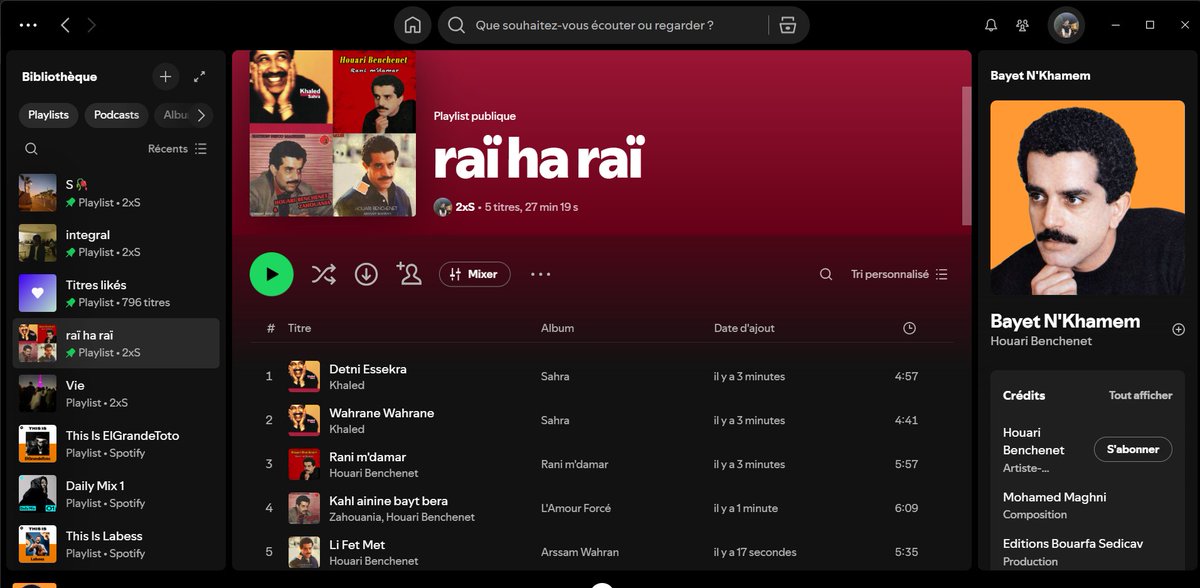The height and width of the screenshot is (588, 1200).
Task: Toggle shuffle for the playlist
Action: coord(323,274)
